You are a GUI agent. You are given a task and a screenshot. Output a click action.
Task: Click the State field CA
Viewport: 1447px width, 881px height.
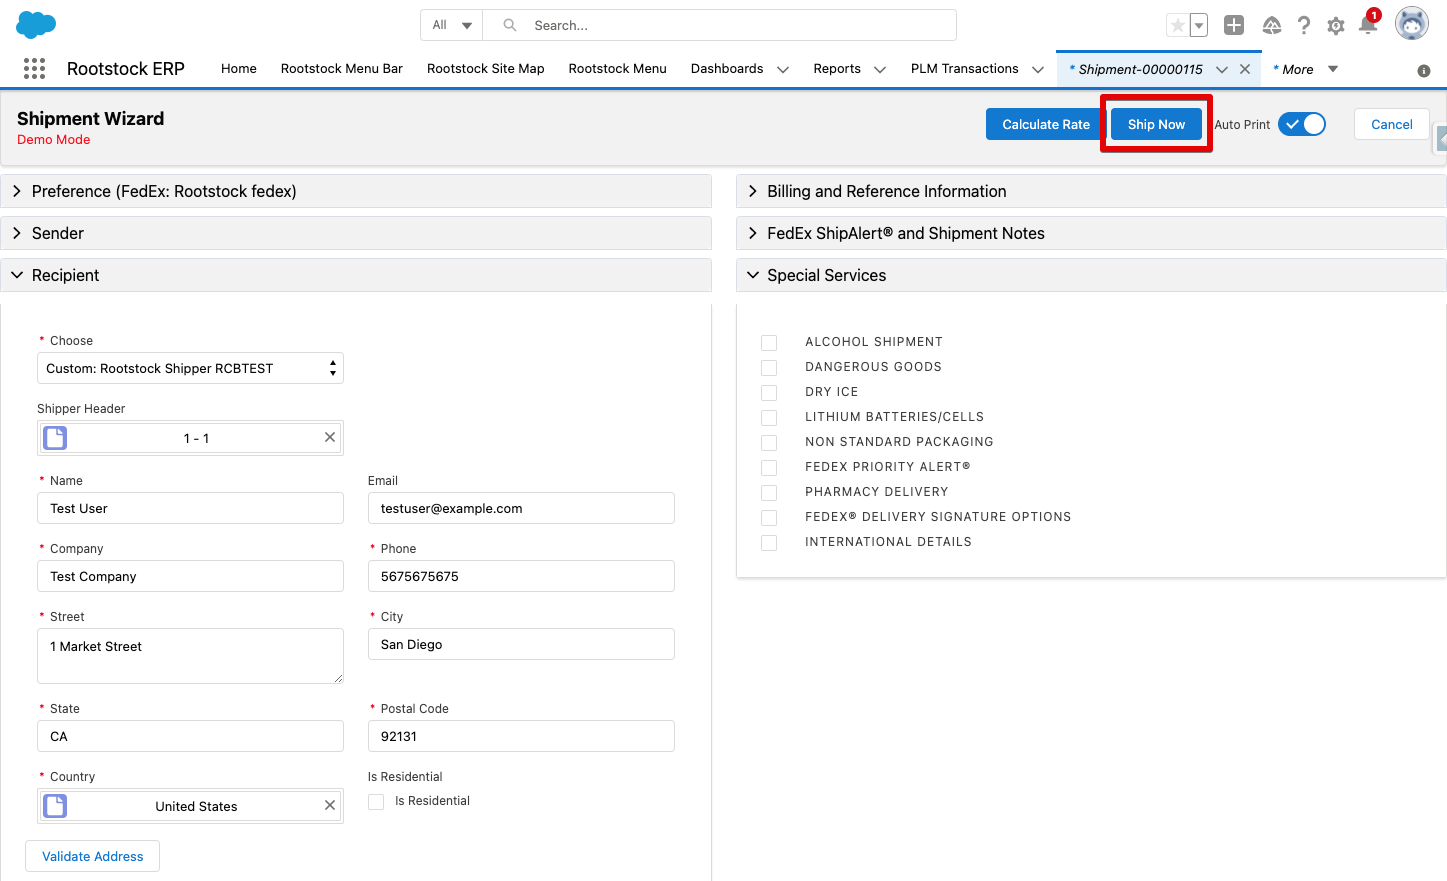click(190, 736)
